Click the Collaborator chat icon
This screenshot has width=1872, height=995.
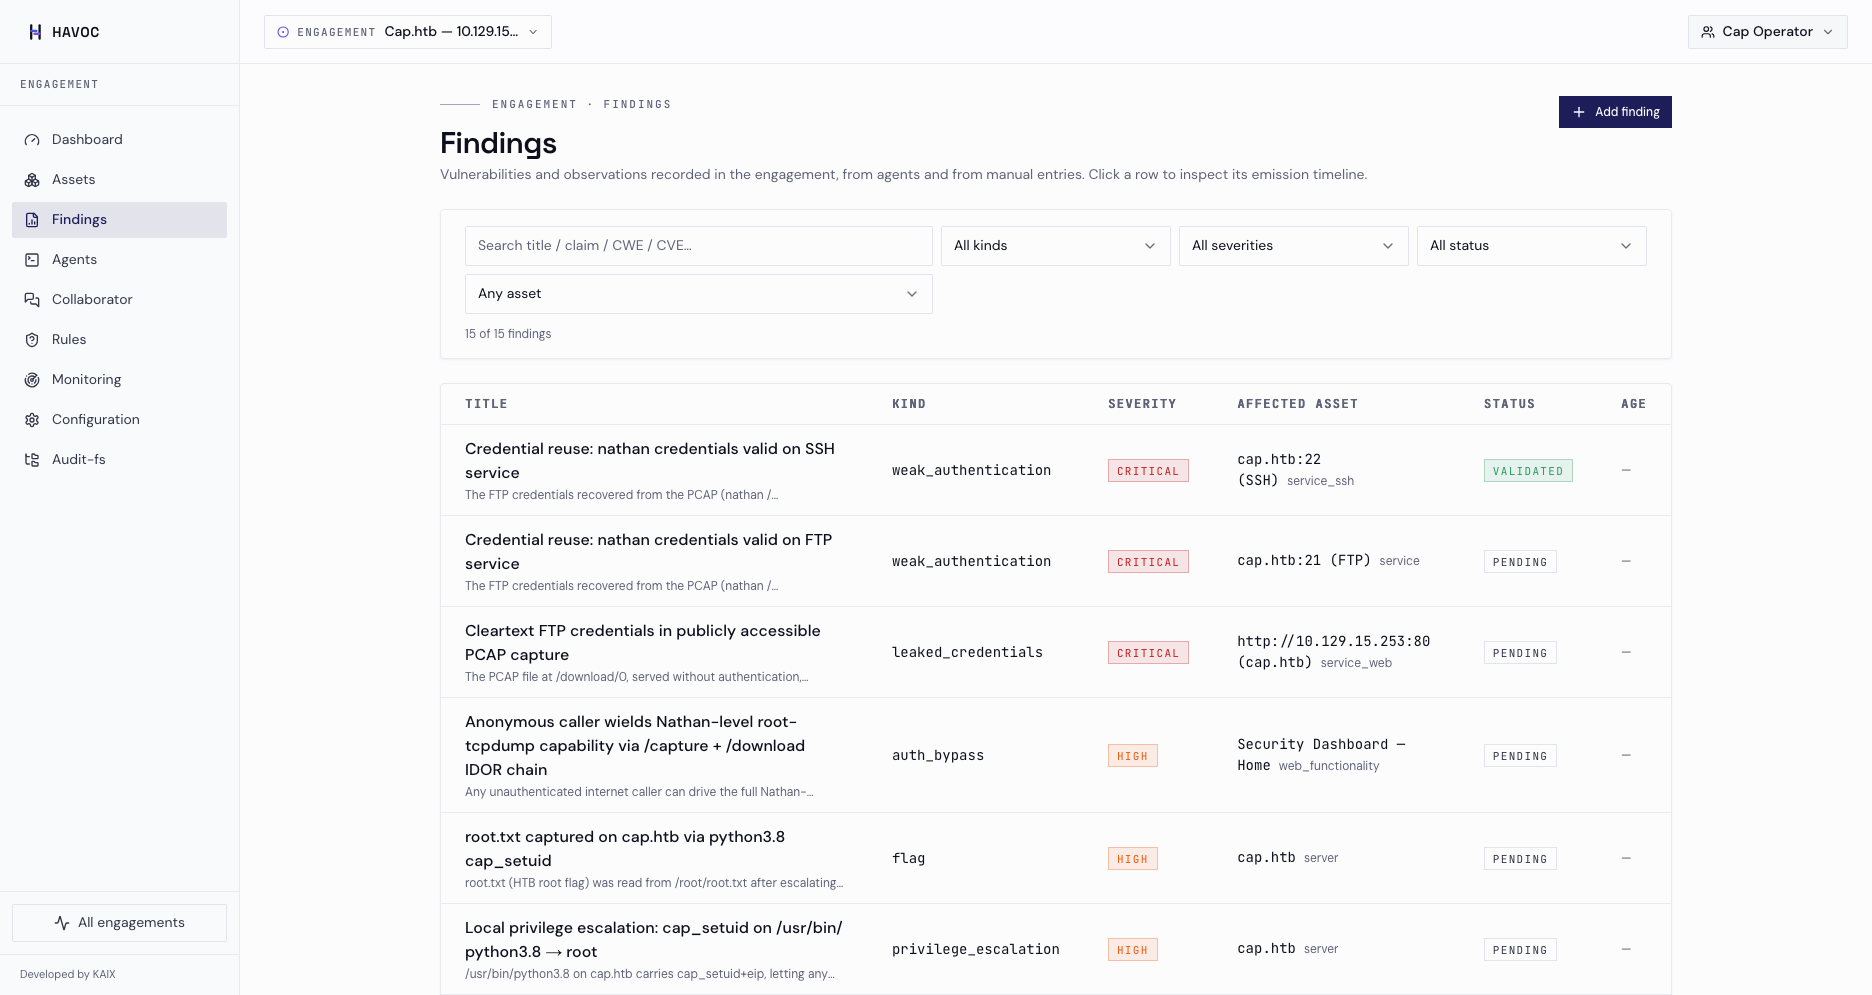pyautogui.click(x=32, y=300)
